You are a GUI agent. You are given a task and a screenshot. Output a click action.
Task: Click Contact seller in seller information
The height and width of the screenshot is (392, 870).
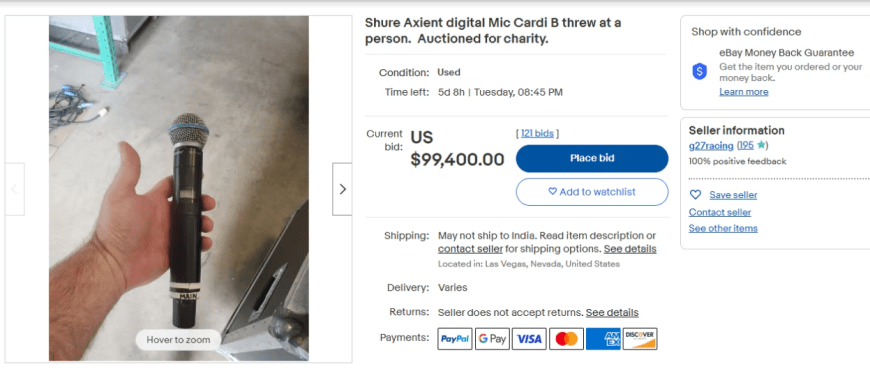coord(720,212)
